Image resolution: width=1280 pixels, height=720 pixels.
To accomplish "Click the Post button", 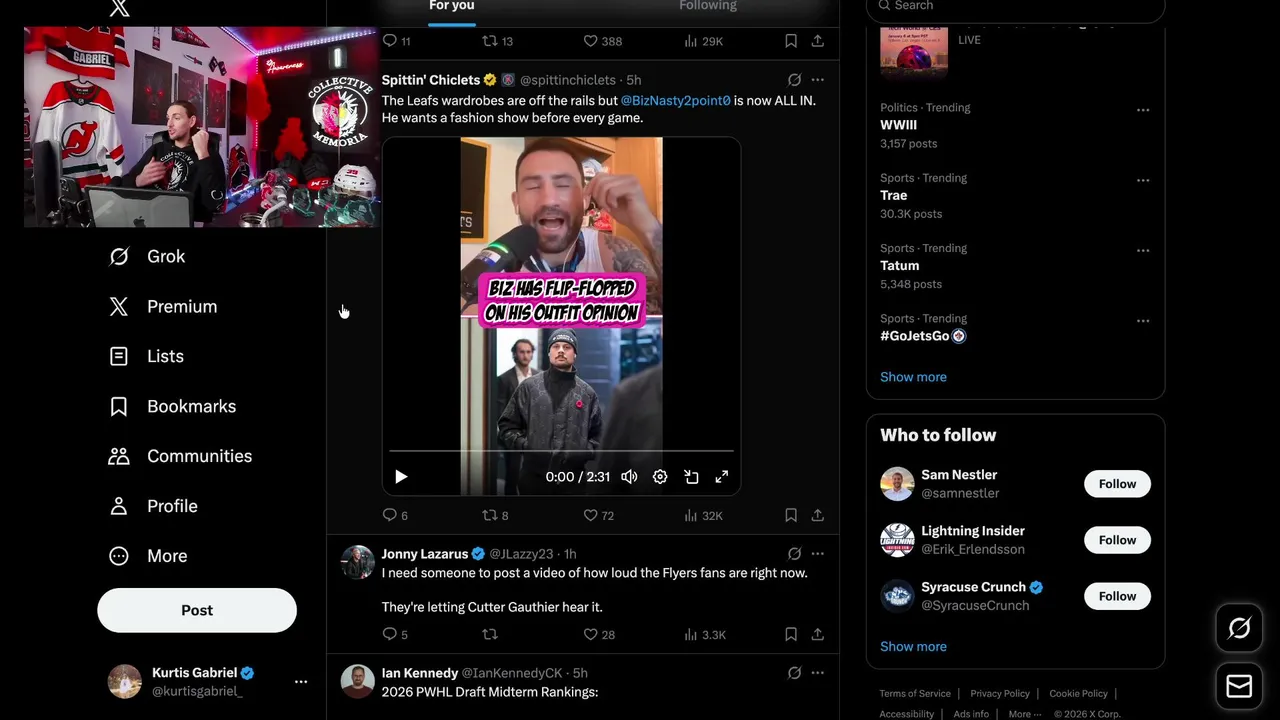I will pos(197,610).
